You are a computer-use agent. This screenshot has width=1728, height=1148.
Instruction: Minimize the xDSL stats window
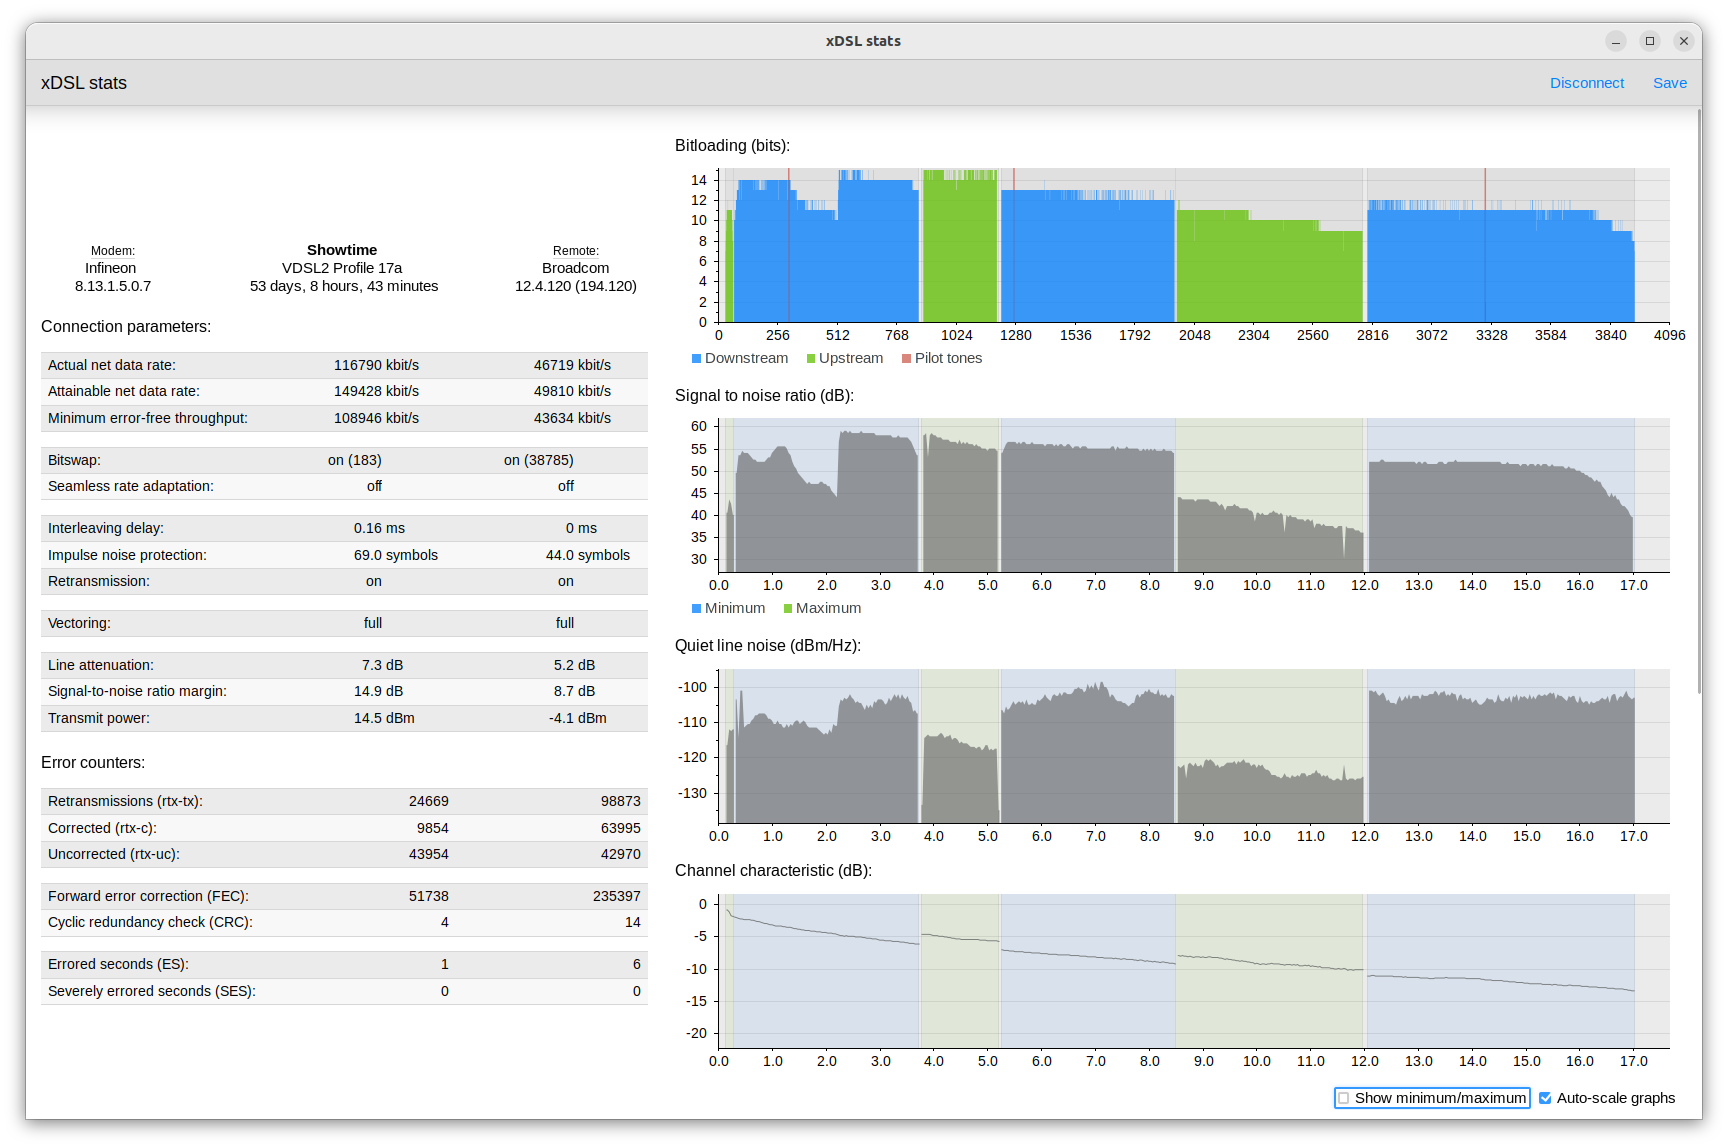[x=1616, y=41]
